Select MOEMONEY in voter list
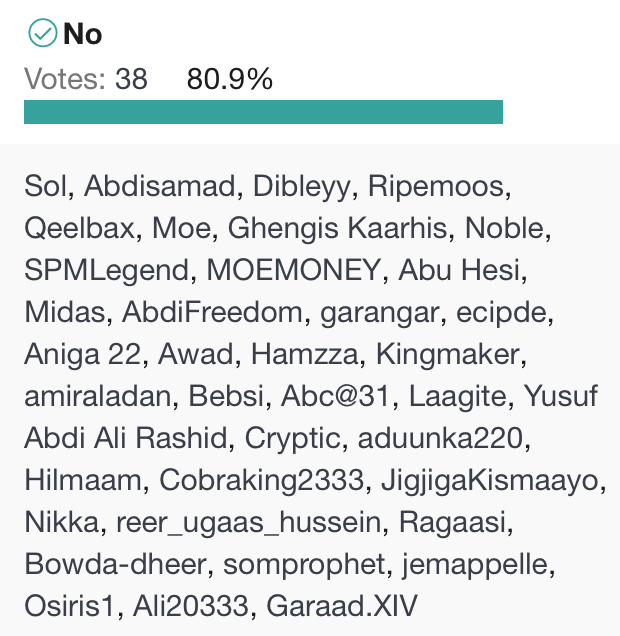 point(294,270)
